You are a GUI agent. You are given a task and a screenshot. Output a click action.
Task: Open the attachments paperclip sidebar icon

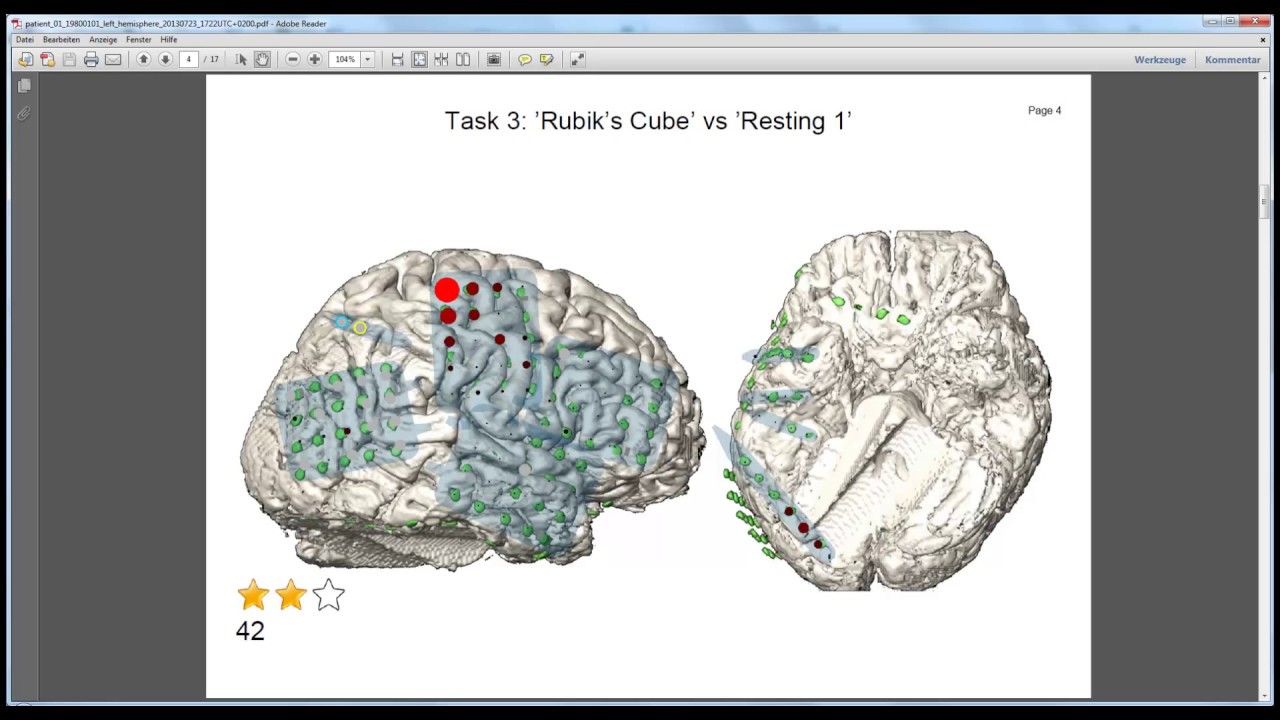24,113
